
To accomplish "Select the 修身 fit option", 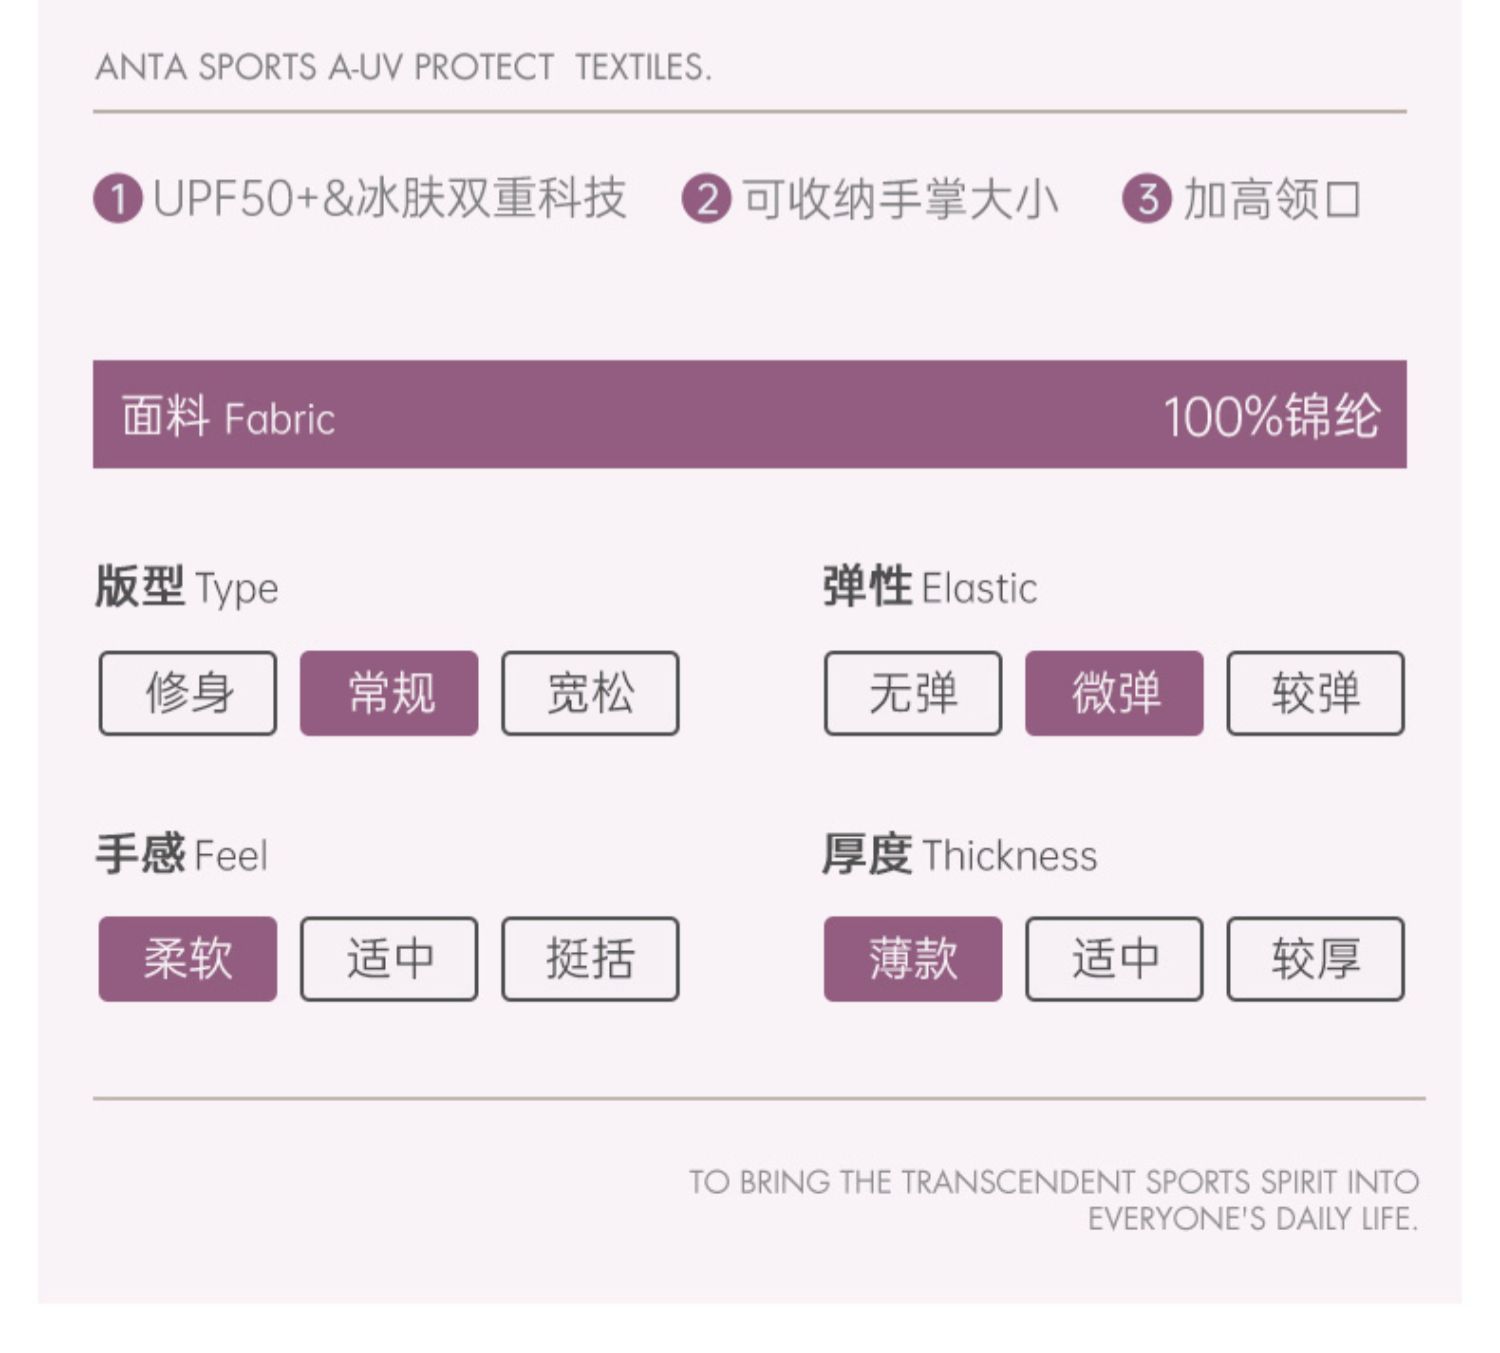I will (188, 693).
